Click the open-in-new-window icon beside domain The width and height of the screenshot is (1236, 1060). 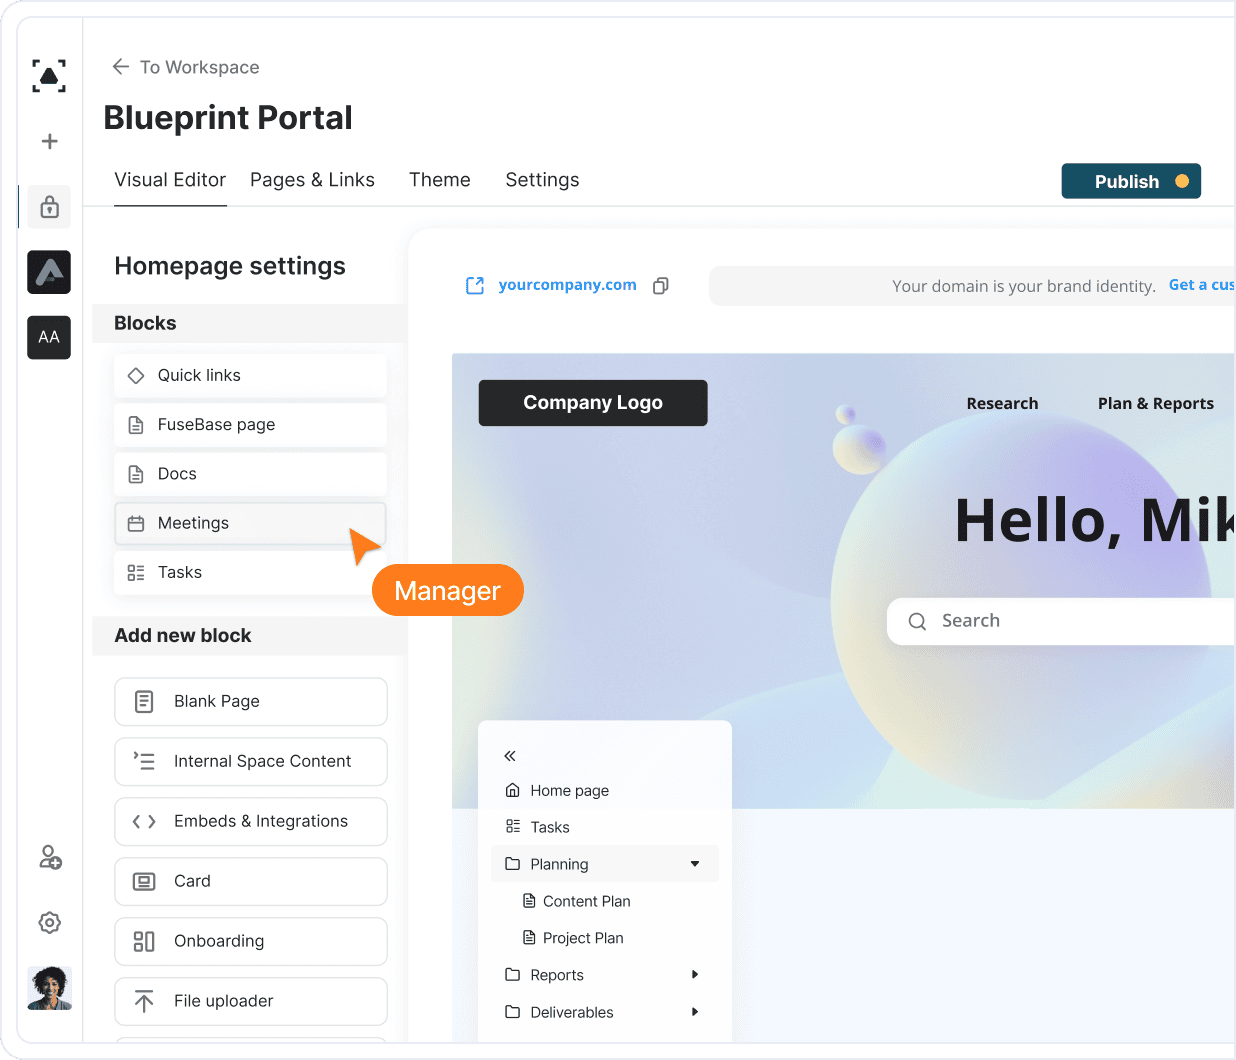475,286
